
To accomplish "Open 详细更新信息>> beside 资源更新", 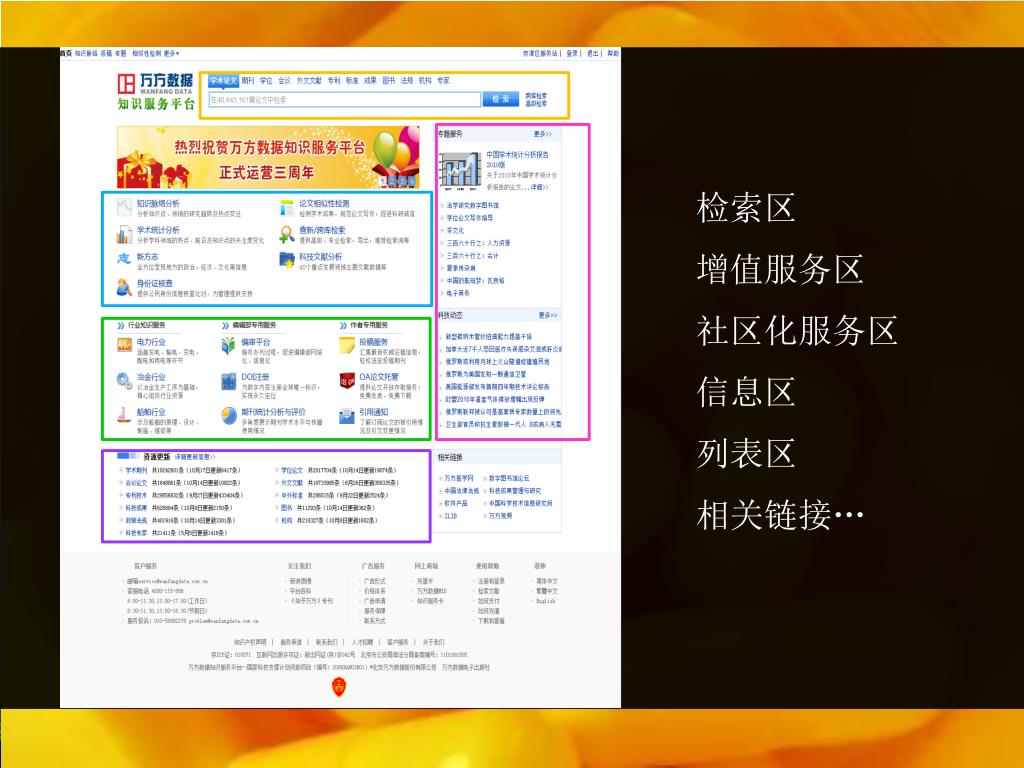I will click(x=195, y=457).
